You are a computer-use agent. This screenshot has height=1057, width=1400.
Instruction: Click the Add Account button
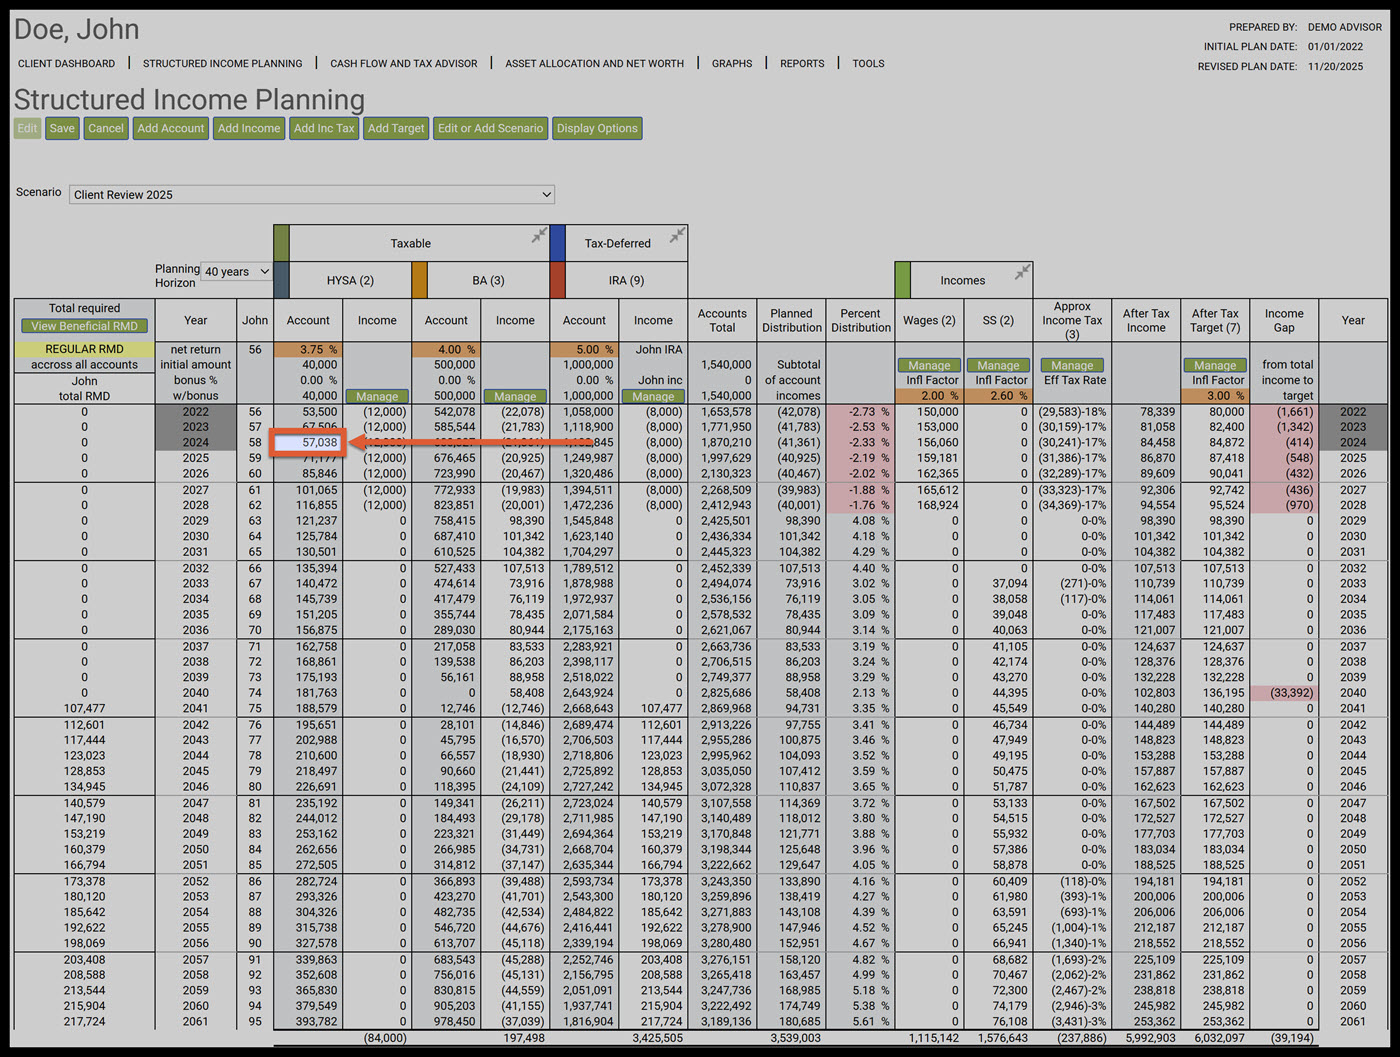click(171, 128)
